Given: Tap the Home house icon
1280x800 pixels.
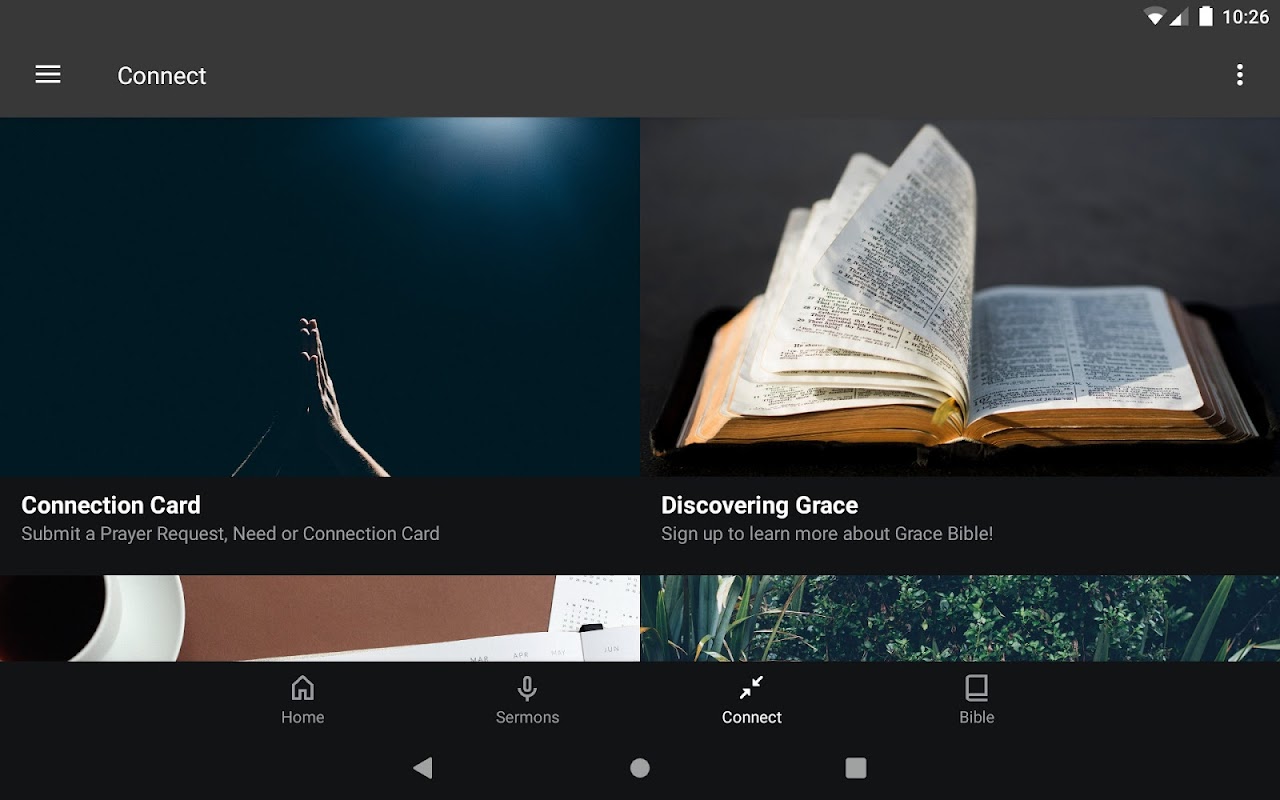Looking at the screenshot, I should click(302, 688).
